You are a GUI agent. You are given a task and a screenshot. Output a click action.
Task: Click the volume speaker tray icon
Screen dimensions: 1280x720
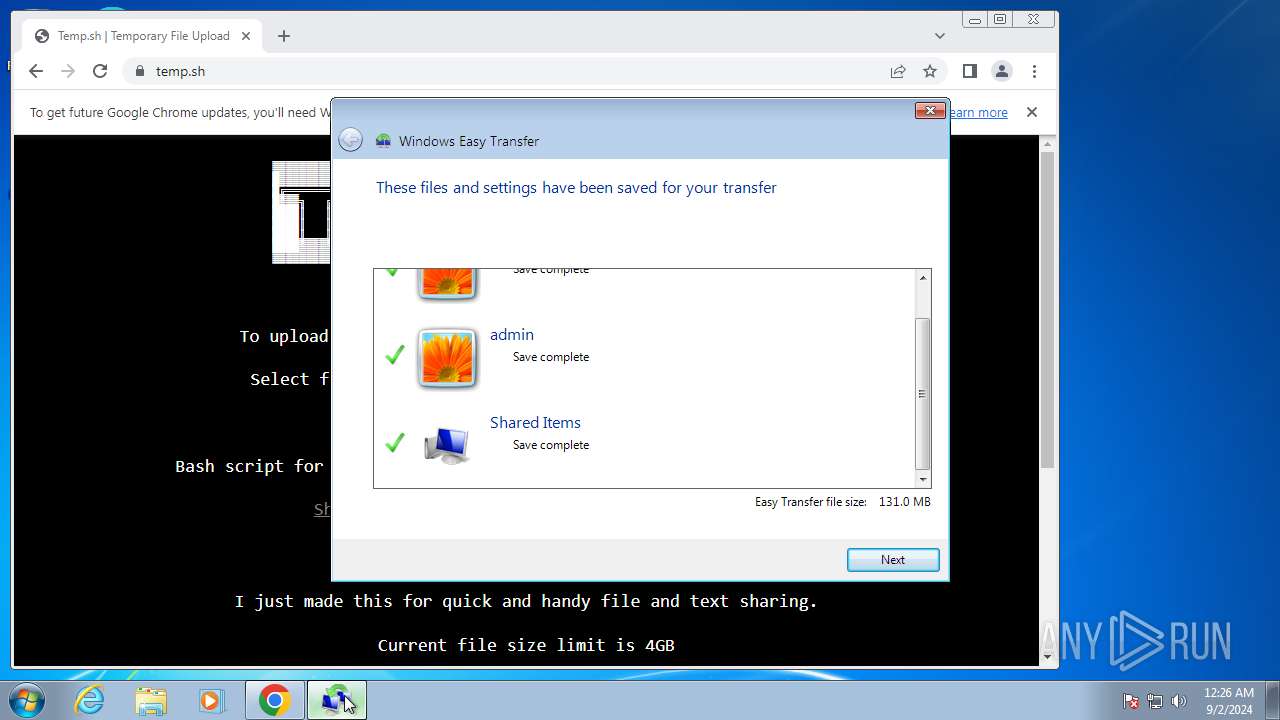(1179, 701)
